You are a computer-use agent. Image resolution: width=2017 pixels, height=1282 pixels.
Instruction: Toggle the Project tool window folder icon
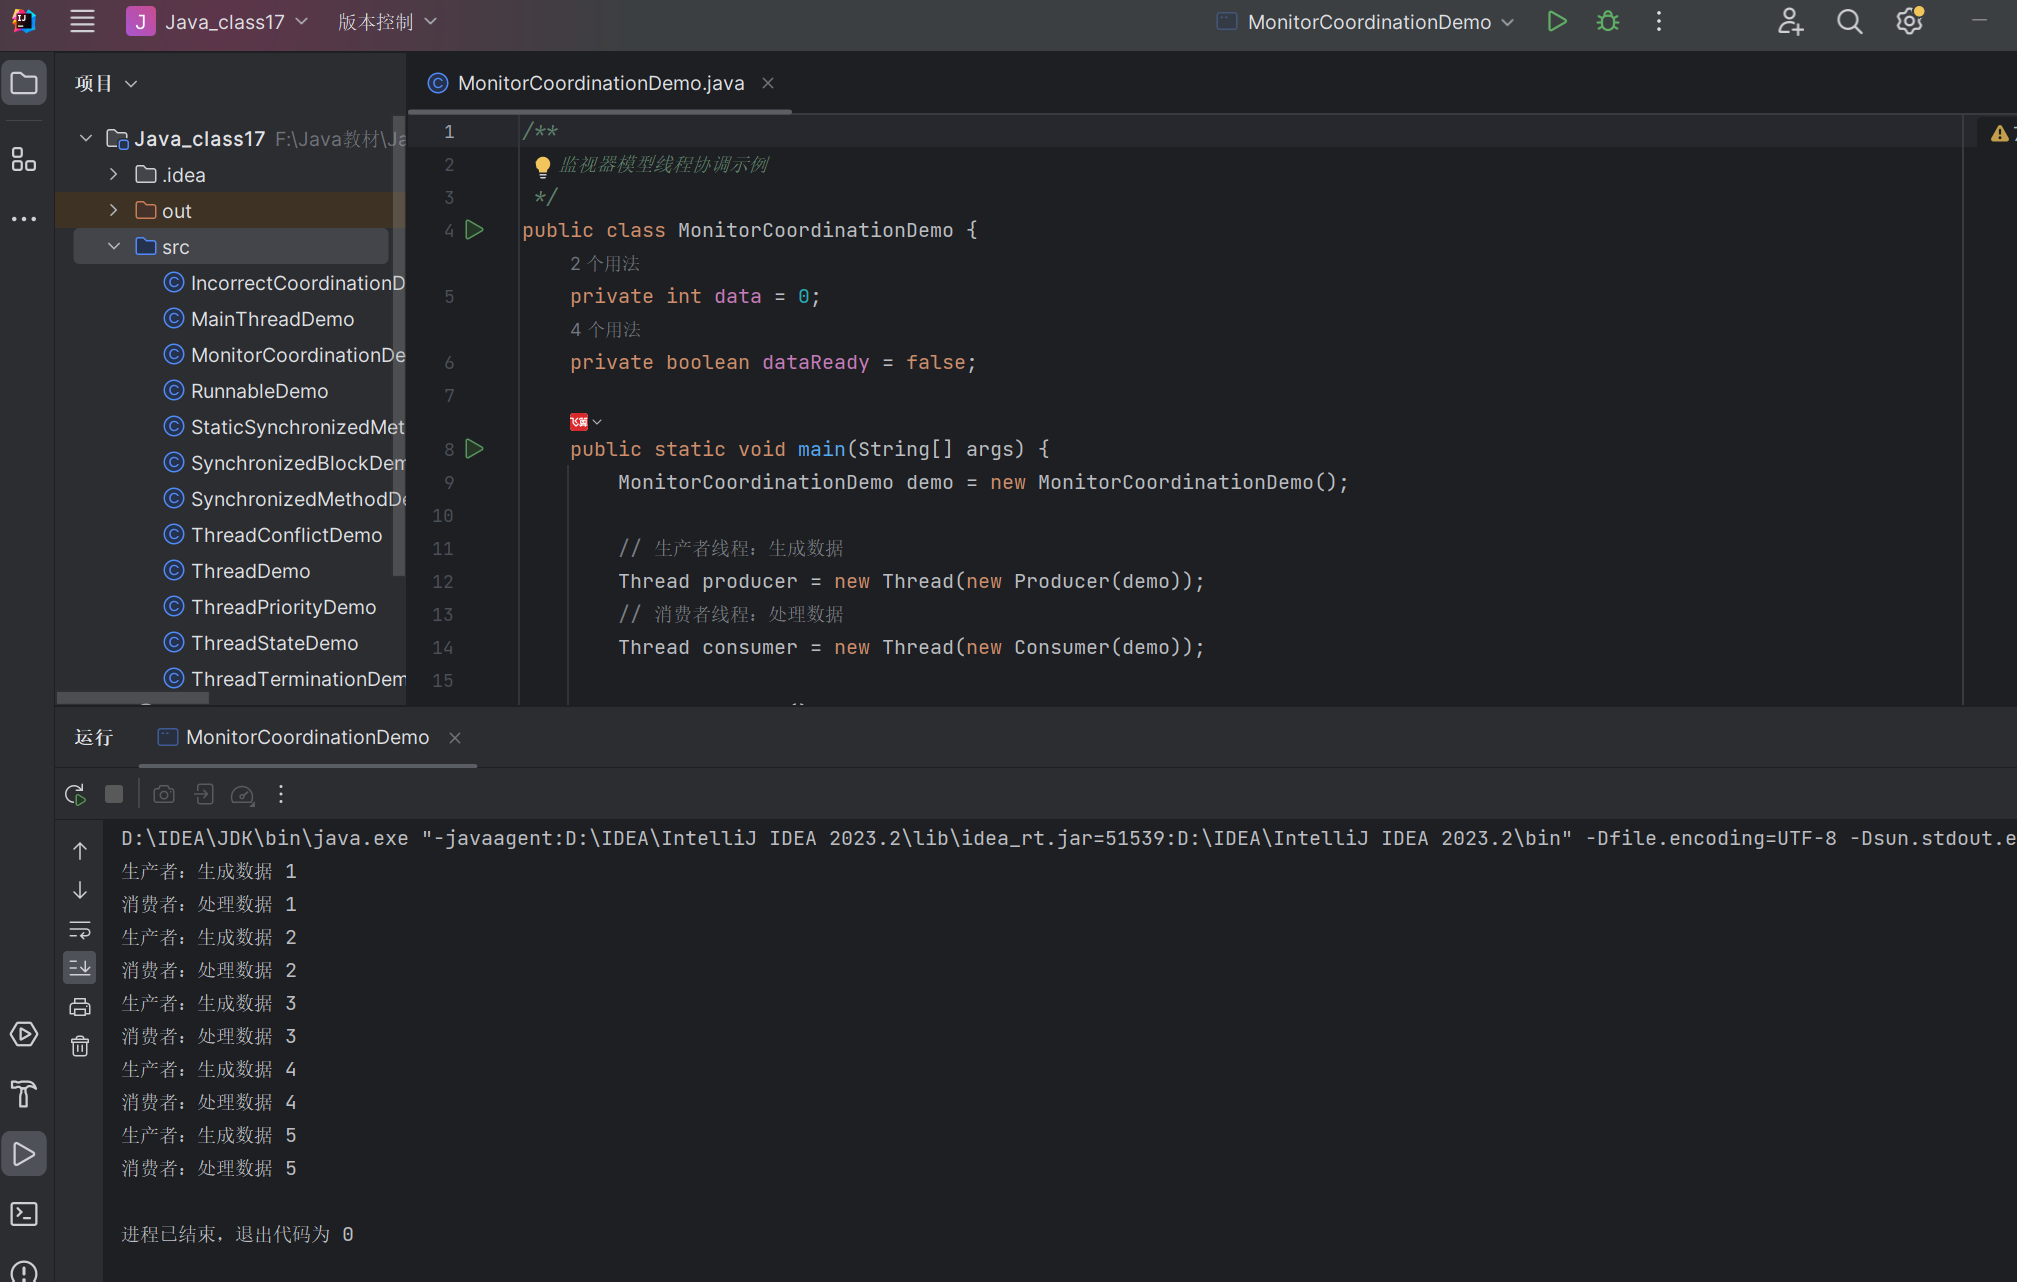(24, 83)
